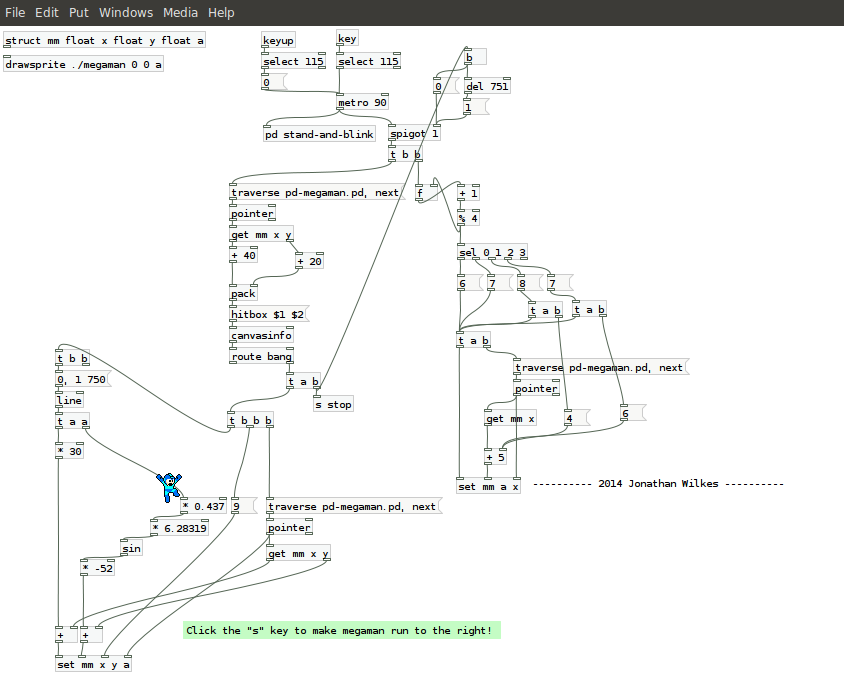The width and height of the screenshot is (844, 692).
Task: Select the drawsprite ./megaman object
Action: click(x=84, y=64)
